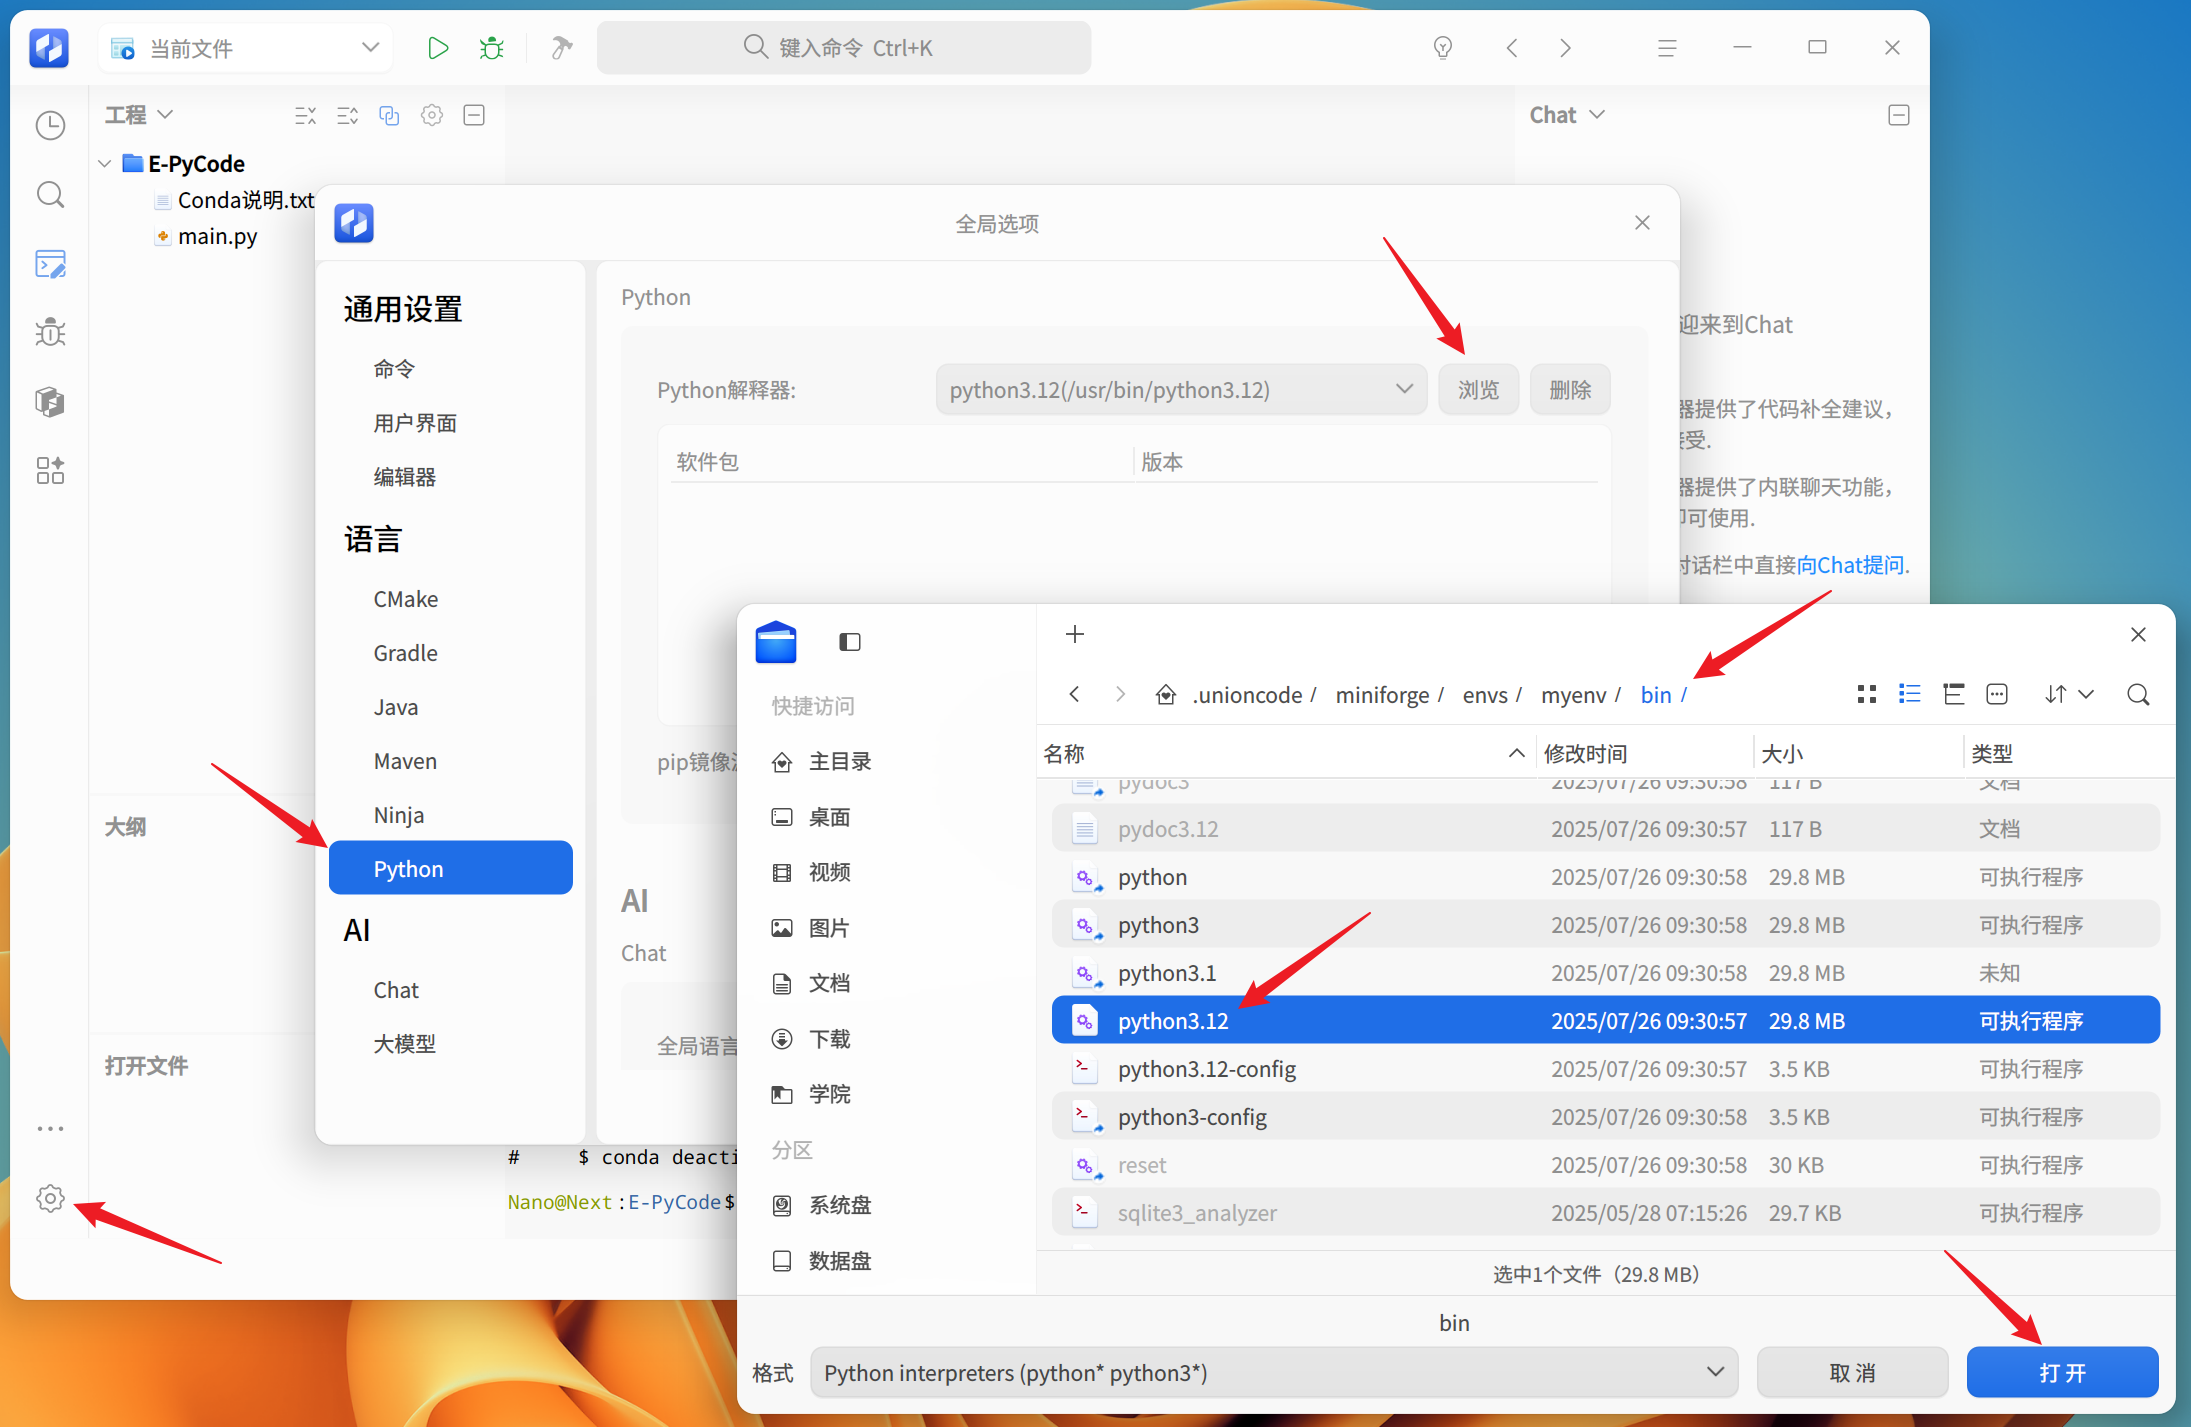Click the 删除 button next to interpreter
The height and width of the screenshot is (1427, 2191).
click(x=1570, y=390)
